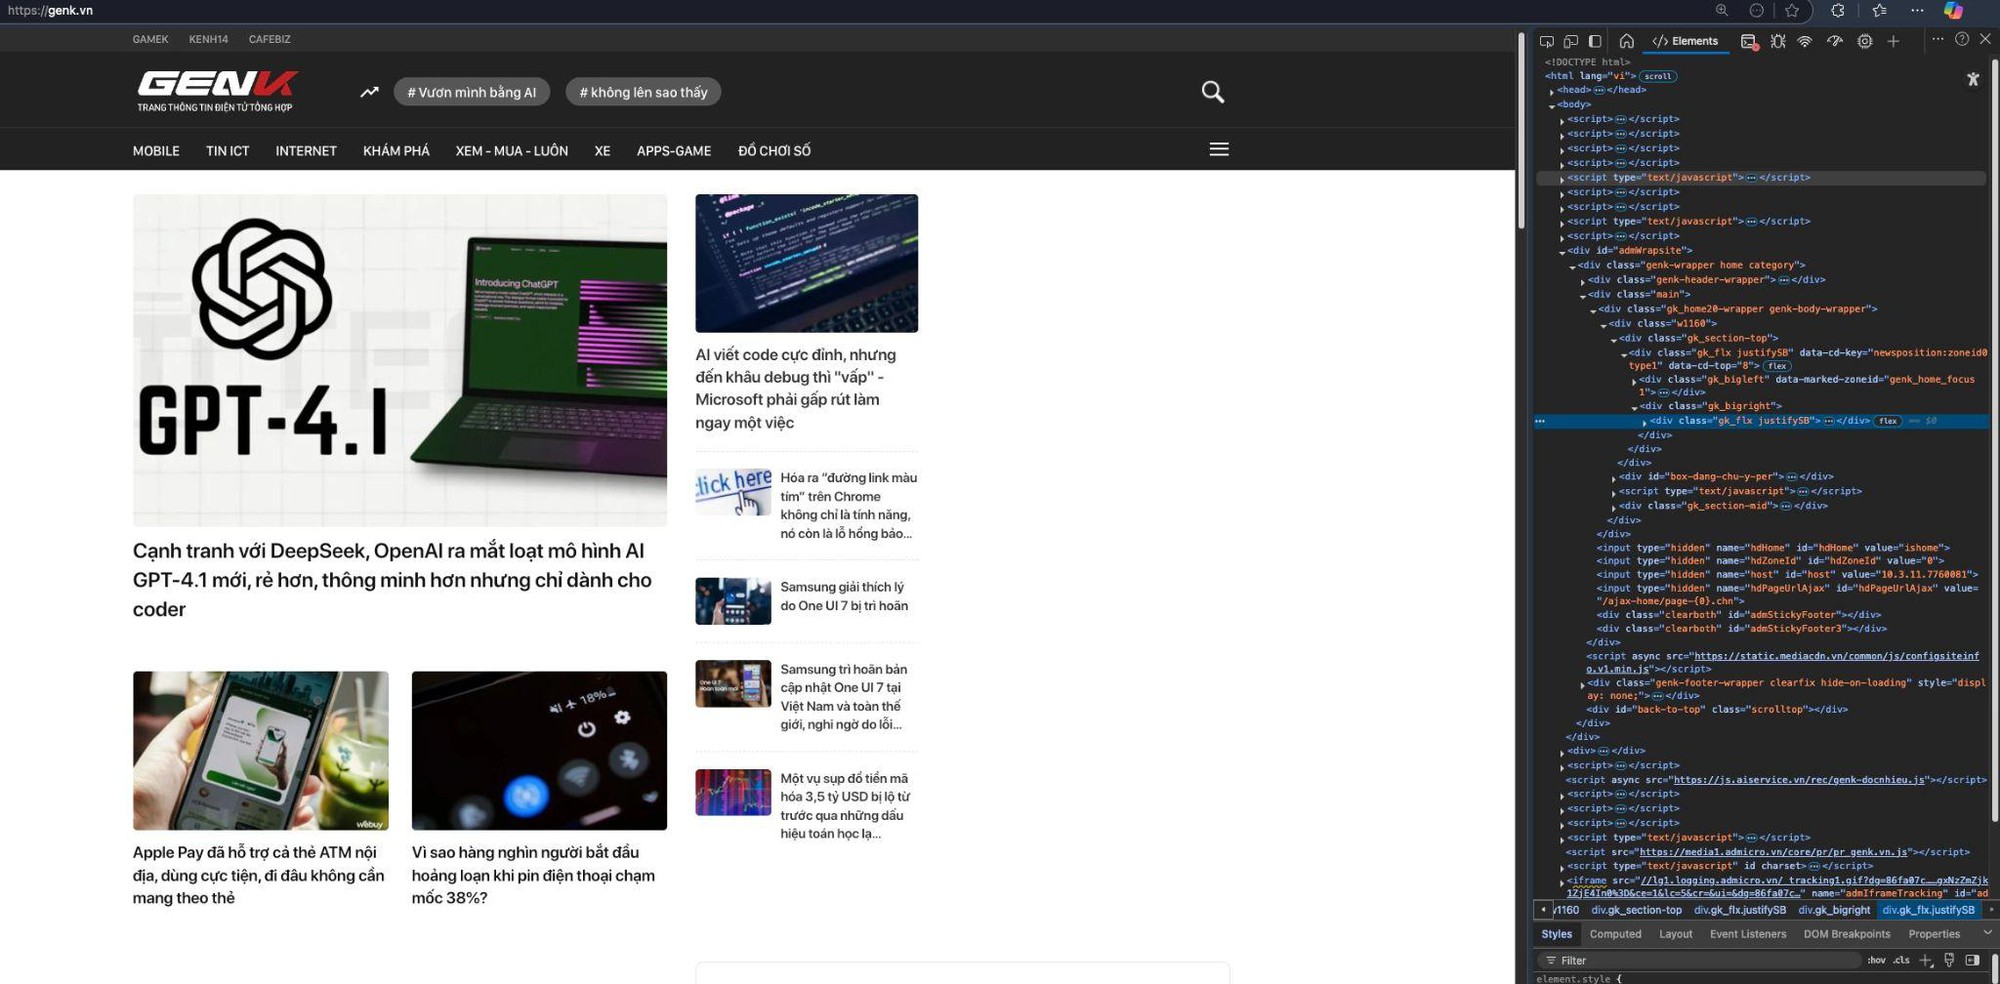The image size is (2000, 984).
Task: Open the browser Settings and more ellipsis
Action: [x=1917, y=10]
